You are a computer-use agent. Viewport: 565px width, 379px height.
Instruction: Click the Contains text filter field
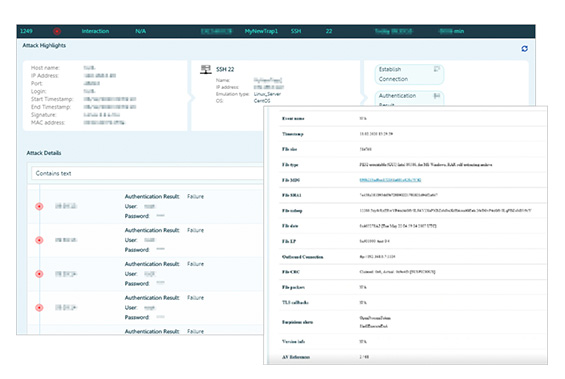click(147, 173)
